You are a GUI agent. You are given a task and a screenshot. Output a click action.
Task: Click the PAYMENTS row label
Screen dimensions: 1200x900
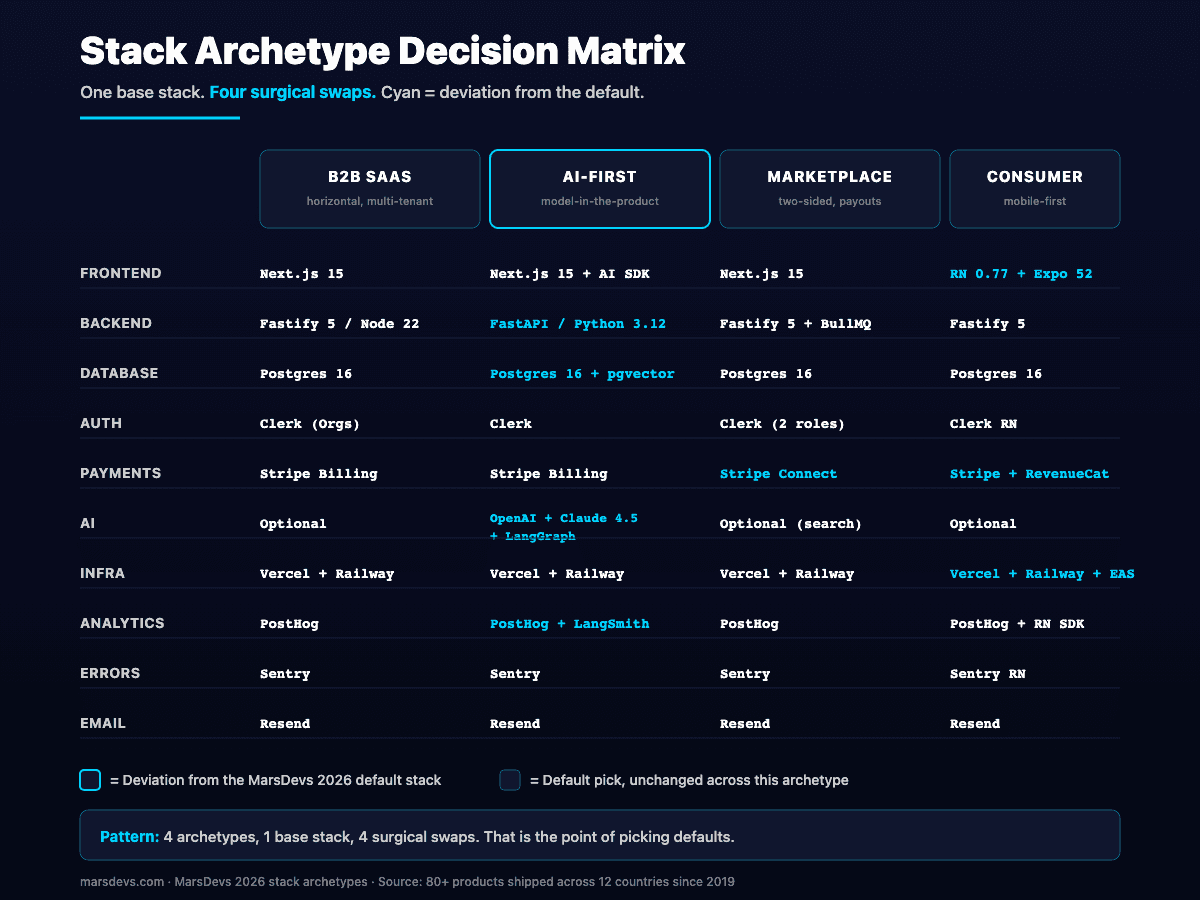click(120, 473)
